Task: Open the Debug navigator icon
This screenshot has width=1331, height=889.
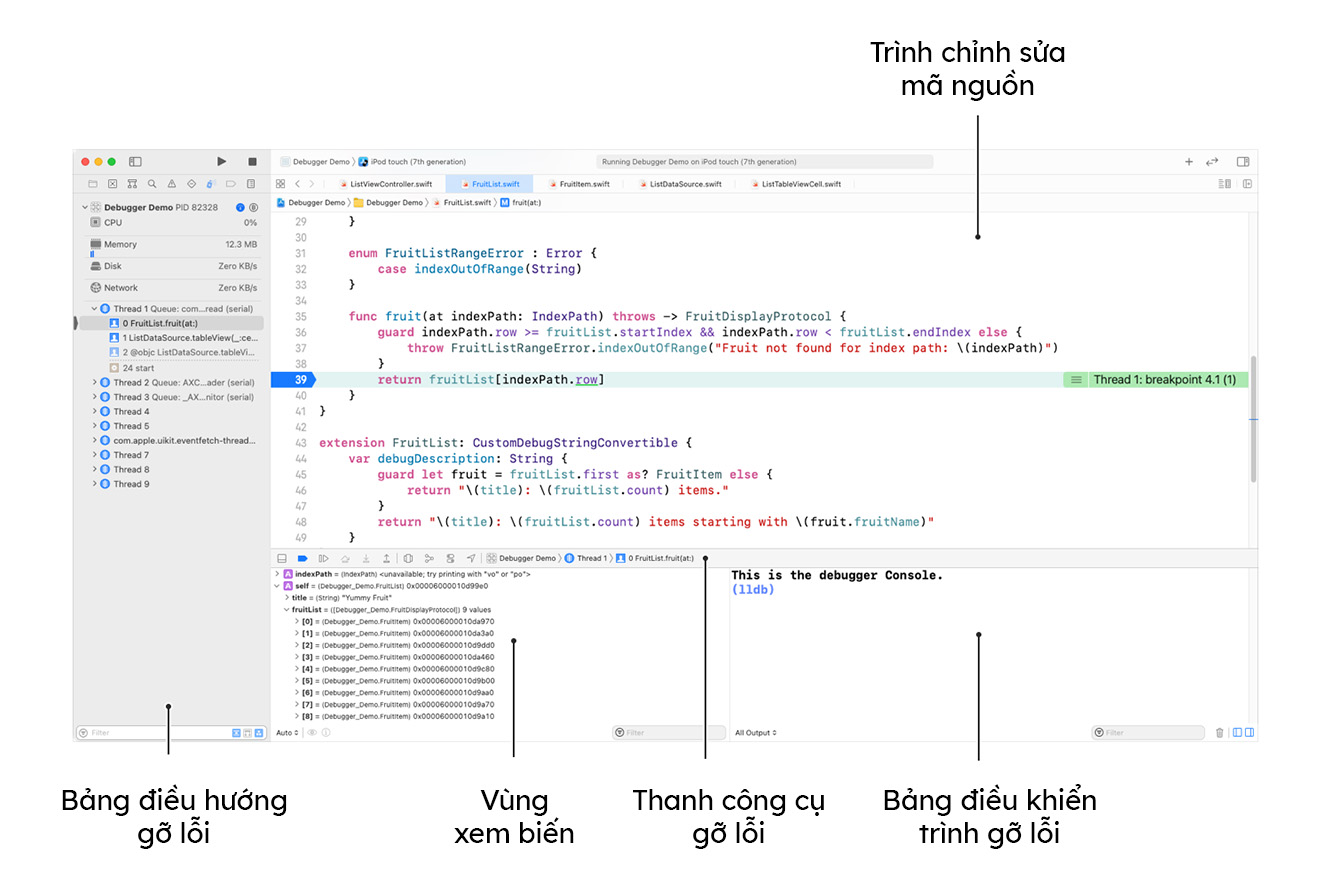Action: (210, 184)
